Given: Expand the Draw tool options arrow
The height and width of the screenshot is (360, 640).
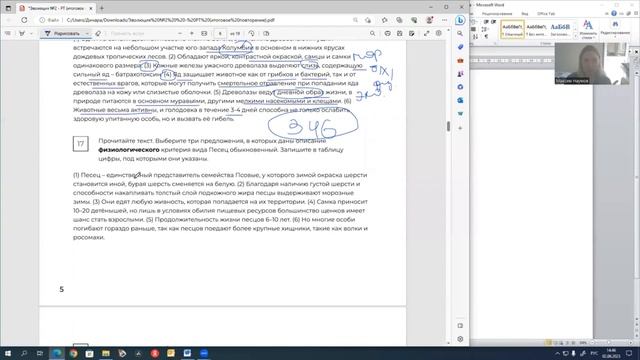Looking at the screenshot, I should [87, 33].
